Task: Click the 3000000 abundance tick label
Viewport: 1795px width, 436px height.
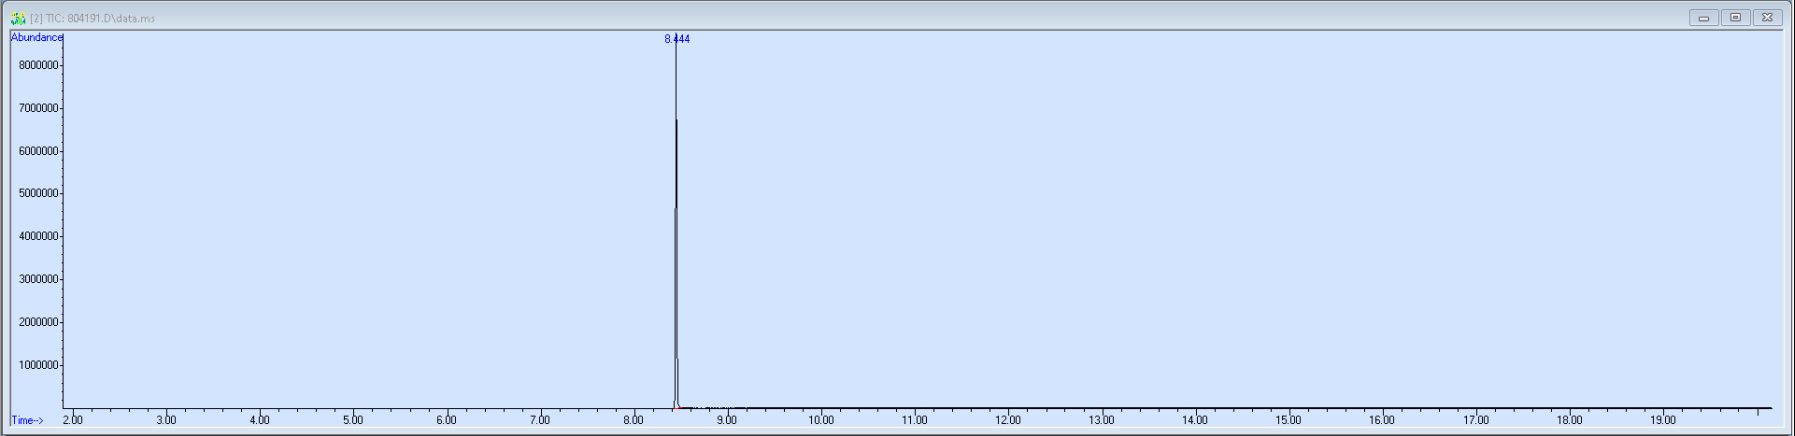Action: click(x=39, y=279)
